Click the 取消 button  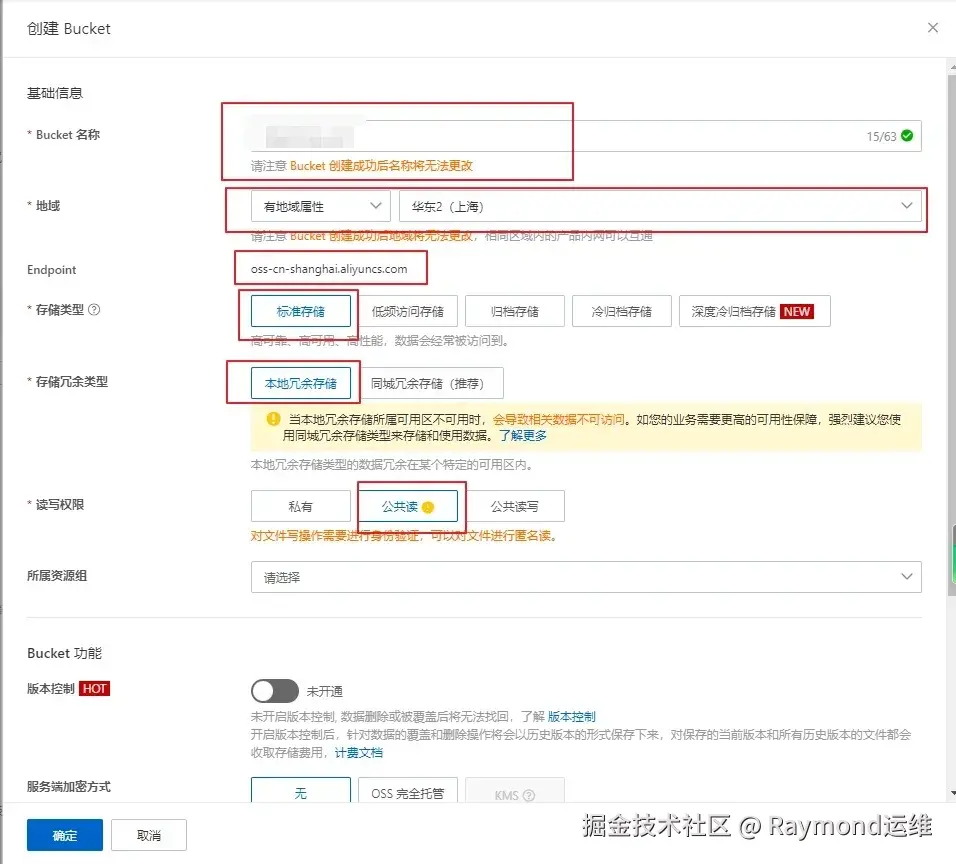(x=149, y=835)
